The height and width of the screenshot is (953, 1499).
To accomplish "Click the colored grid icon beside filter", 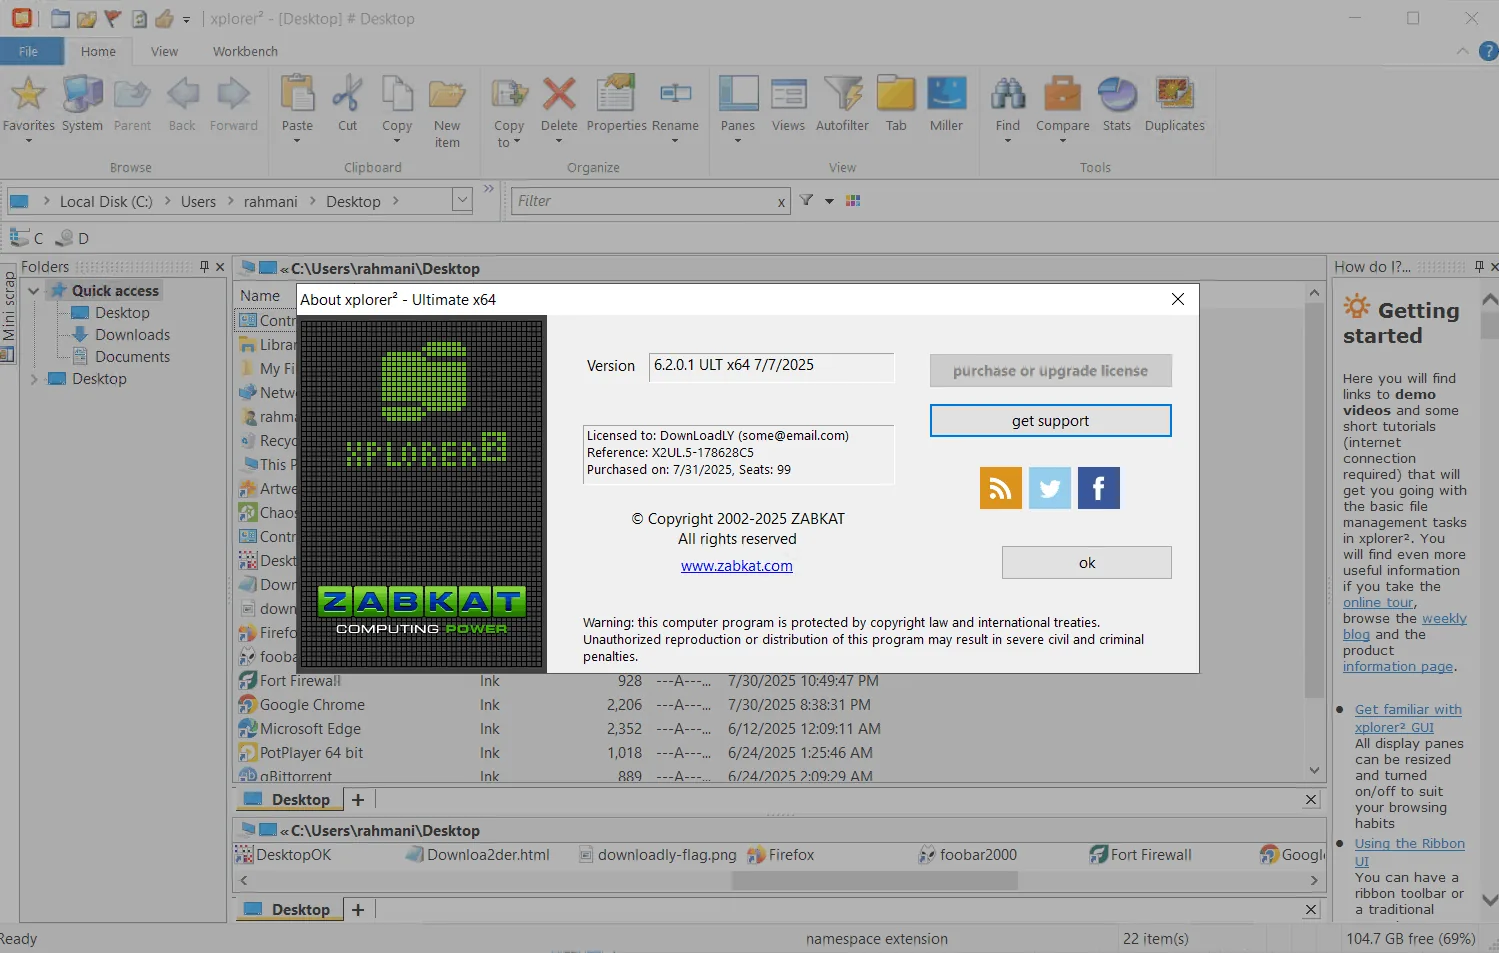I will click(x=853, y=201).
